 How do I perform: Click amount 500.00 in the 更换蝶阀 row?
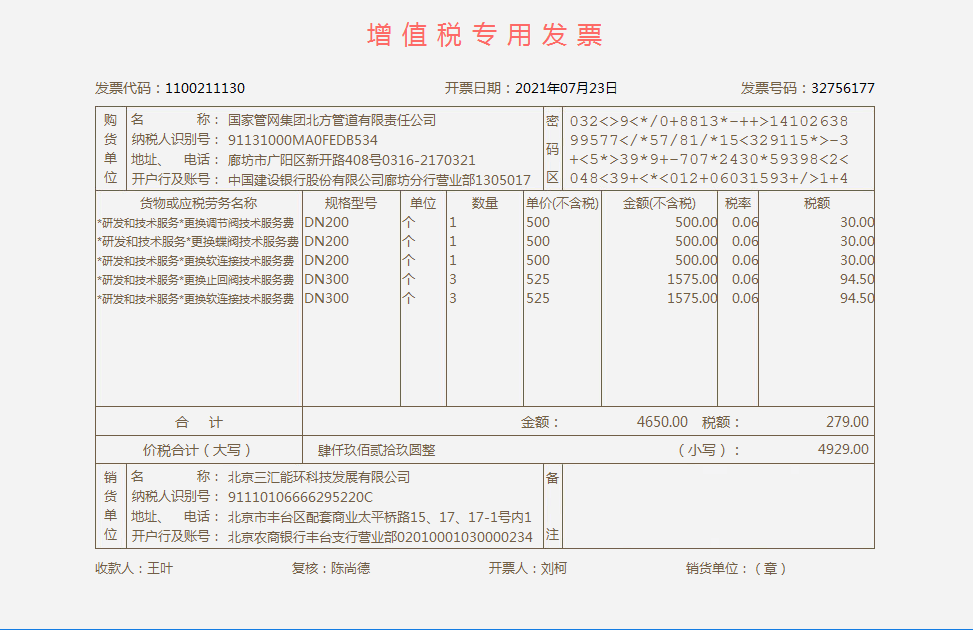[696, 241]
